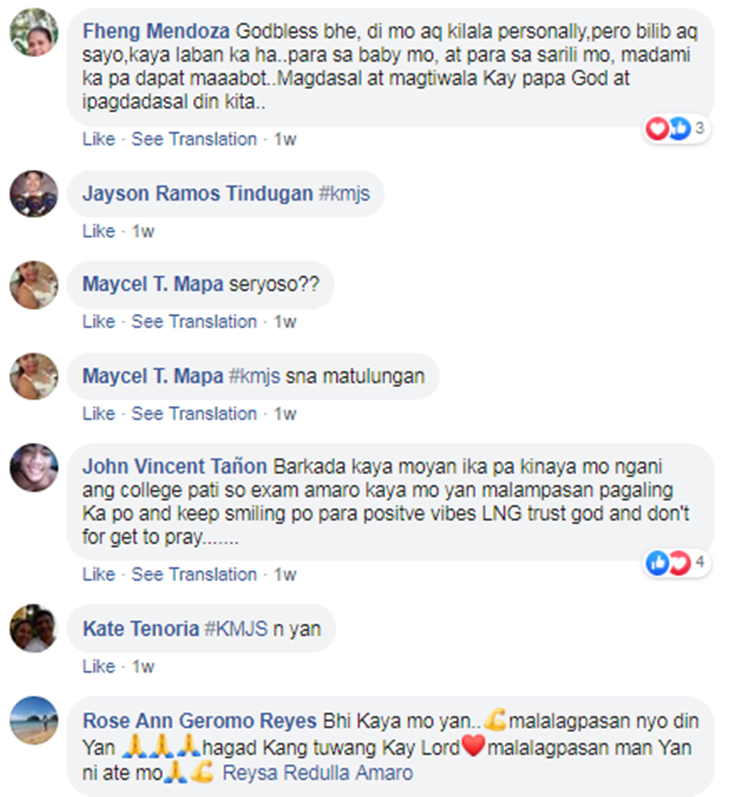The width and height of the screenshot is (750, 797).
Task: Open the #KMJS hashtag in Kate Tenoria's comment
Action: coord(236,629)
